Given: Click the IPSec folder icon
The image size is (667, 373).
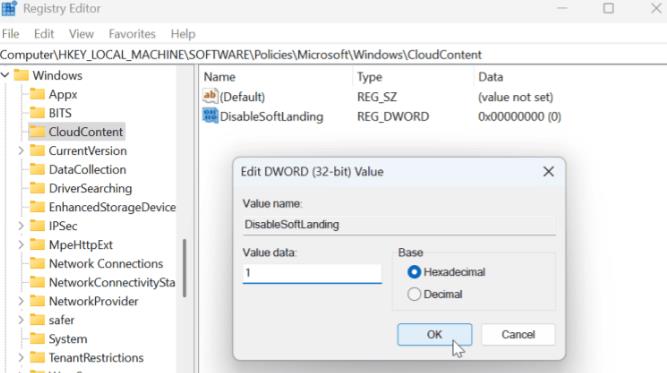Looking at the screenshot, I should tap(37, 226).
